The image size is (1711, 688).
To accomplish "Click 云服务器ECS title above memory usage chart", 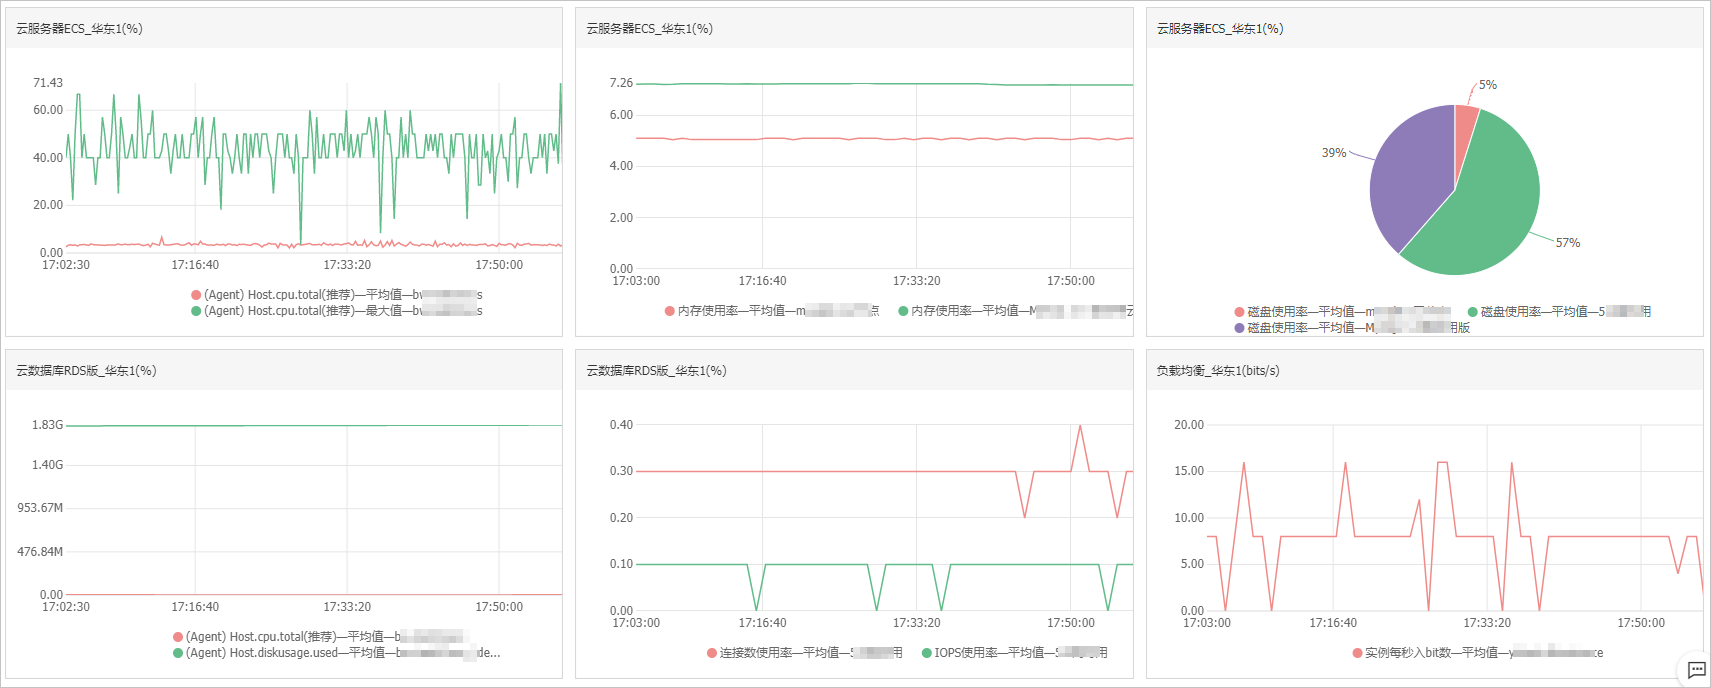I will tap(650, 29).
